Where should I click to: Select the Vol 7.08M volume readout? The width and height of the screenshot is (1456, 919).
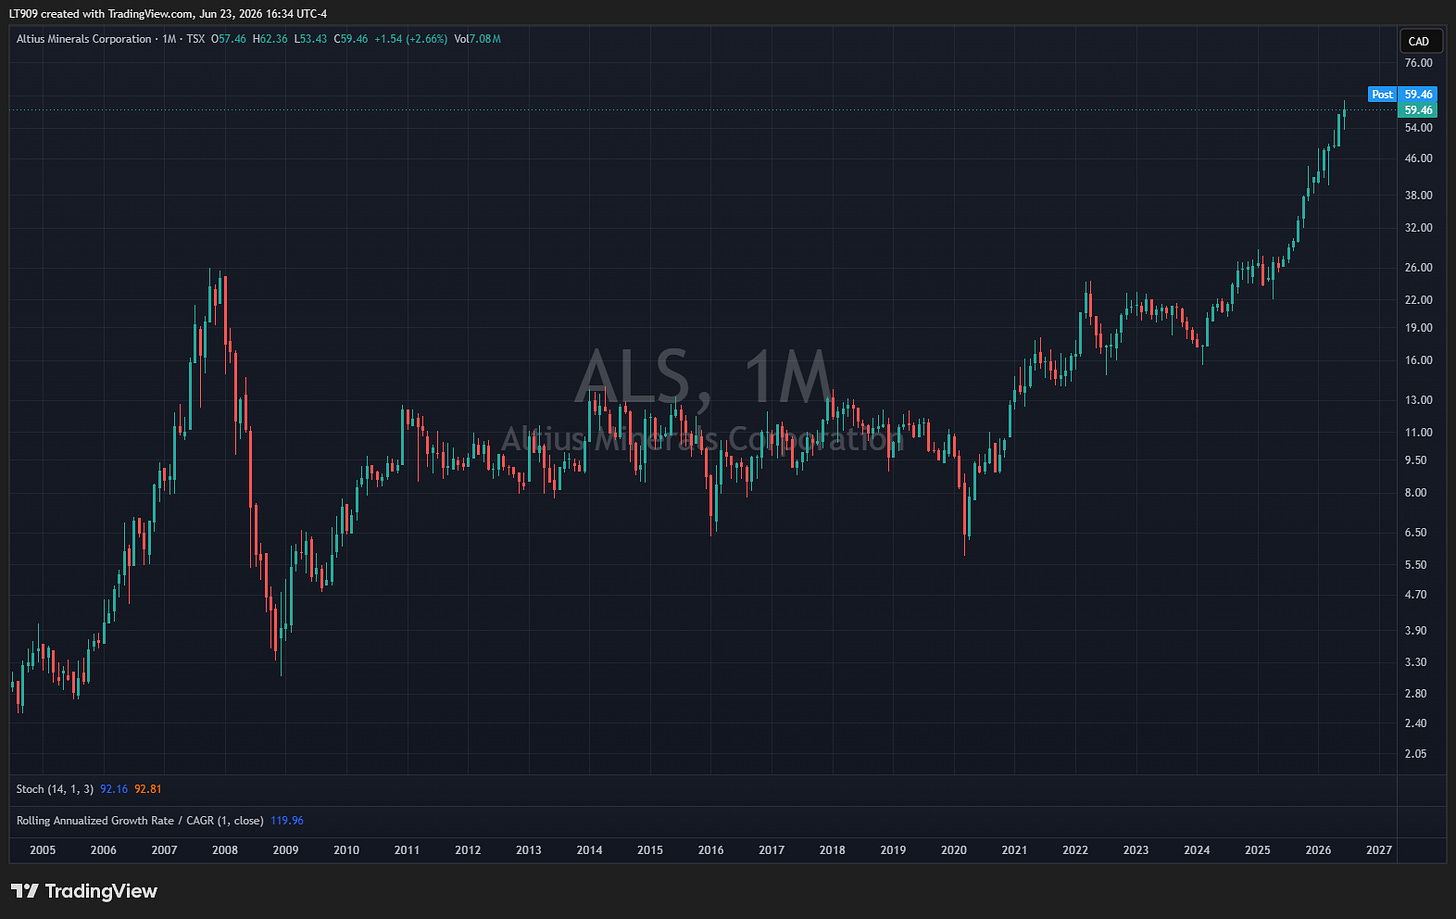point(477,39)
